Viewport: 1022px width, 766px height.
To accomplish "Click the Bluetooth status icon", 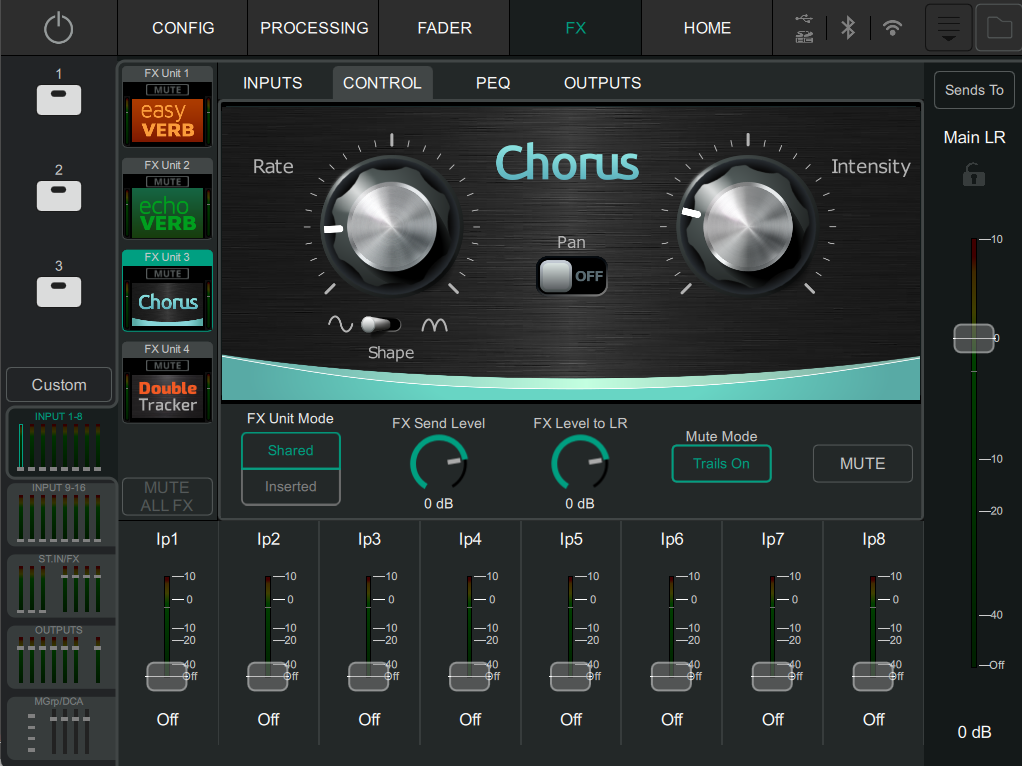I will coord(848,28).
